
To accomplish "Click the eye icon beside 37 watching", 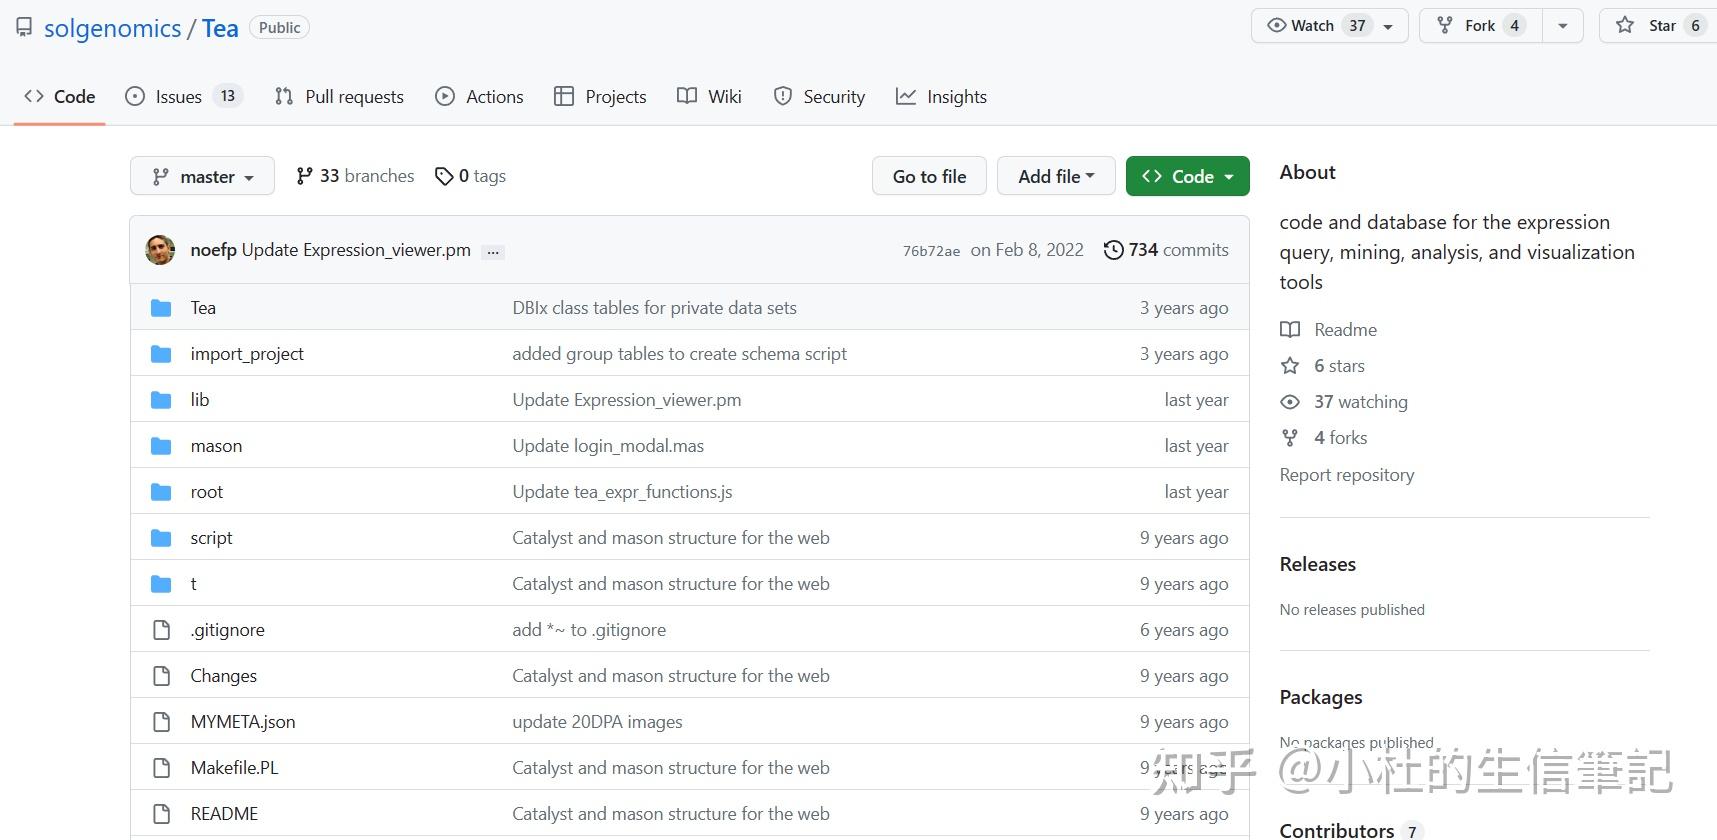I will pos(1290,402).
